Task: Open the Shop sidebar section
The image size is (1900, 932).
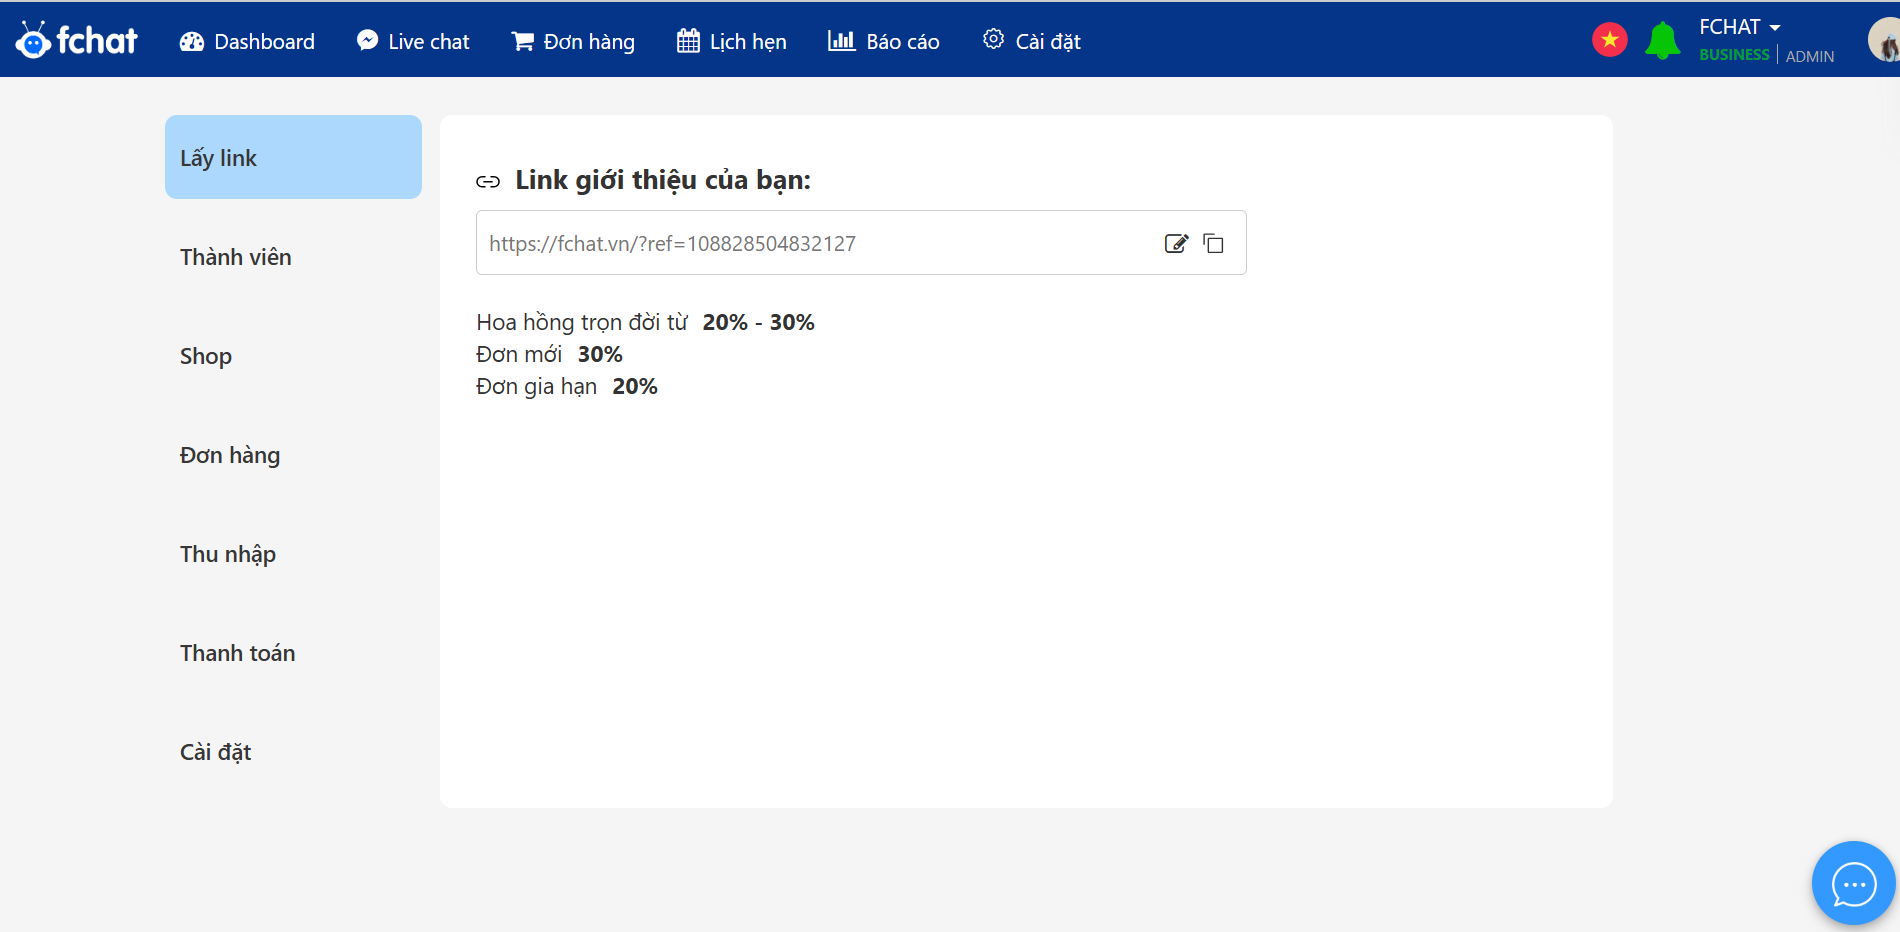Action: pos(206,356)
